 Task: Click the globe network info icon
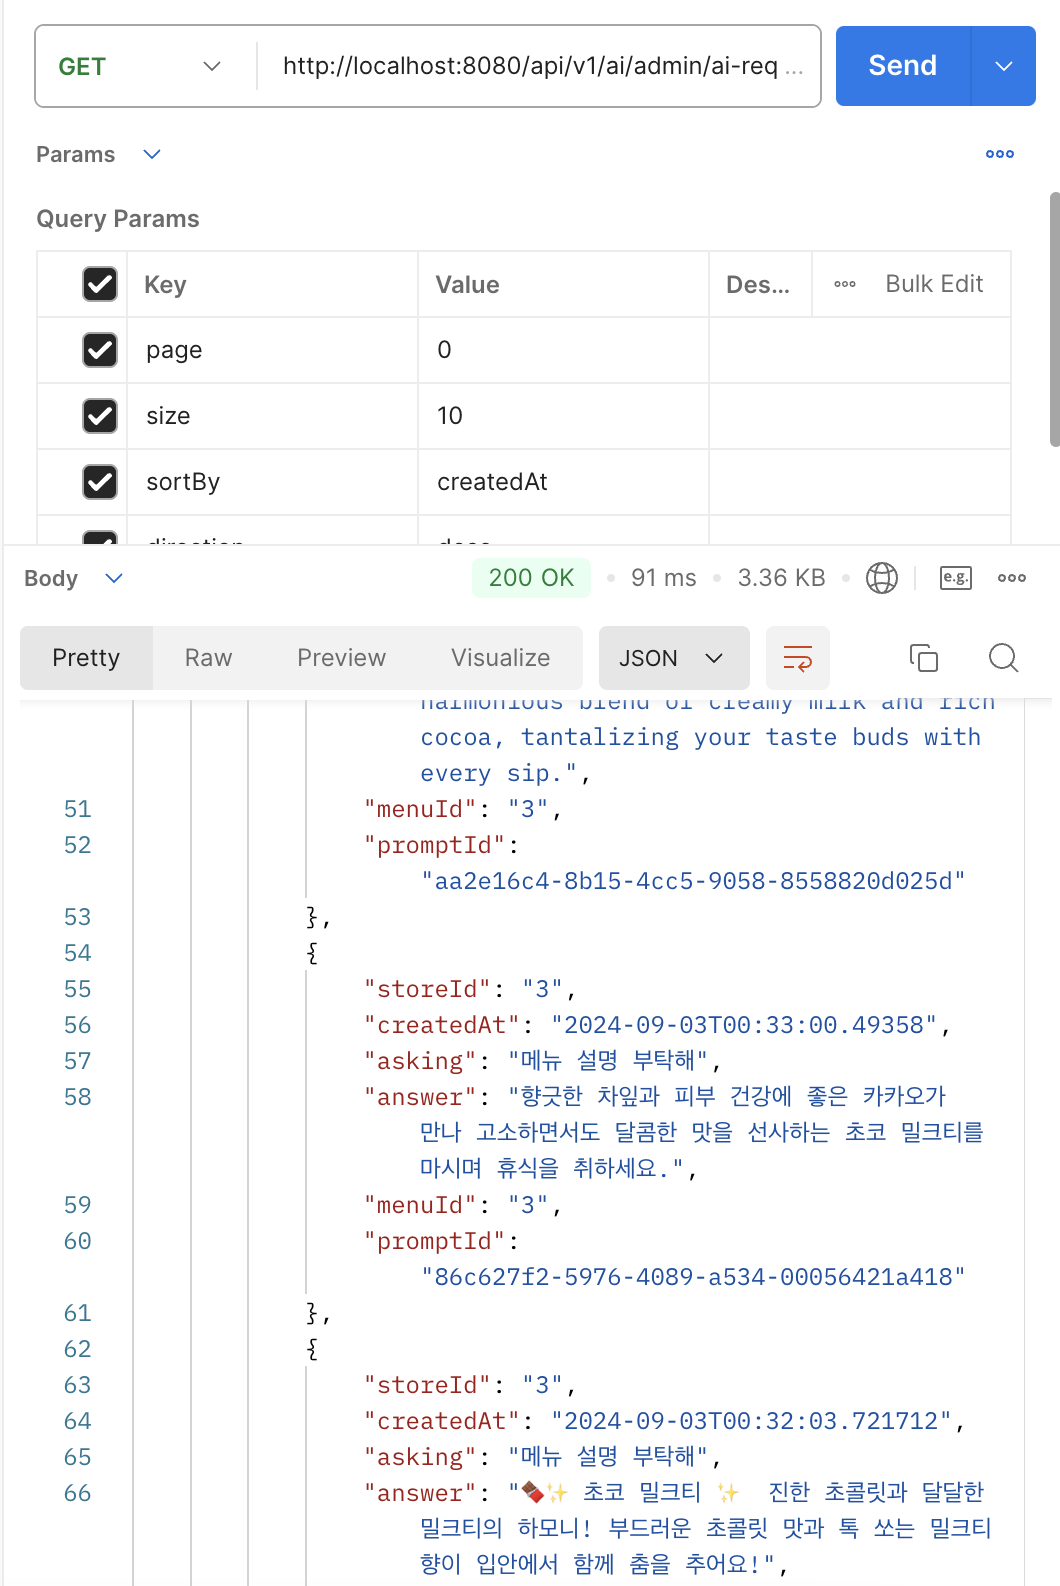point(881,578)
